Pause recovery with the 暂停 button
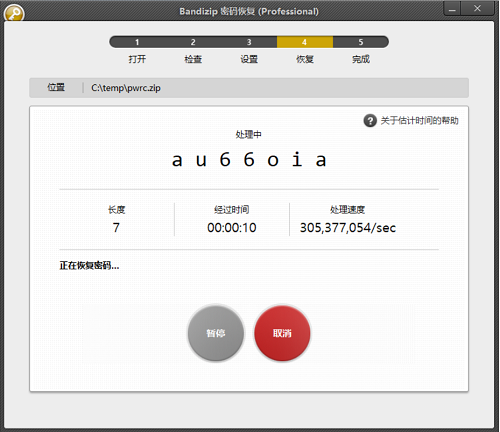 pos(216,333)
